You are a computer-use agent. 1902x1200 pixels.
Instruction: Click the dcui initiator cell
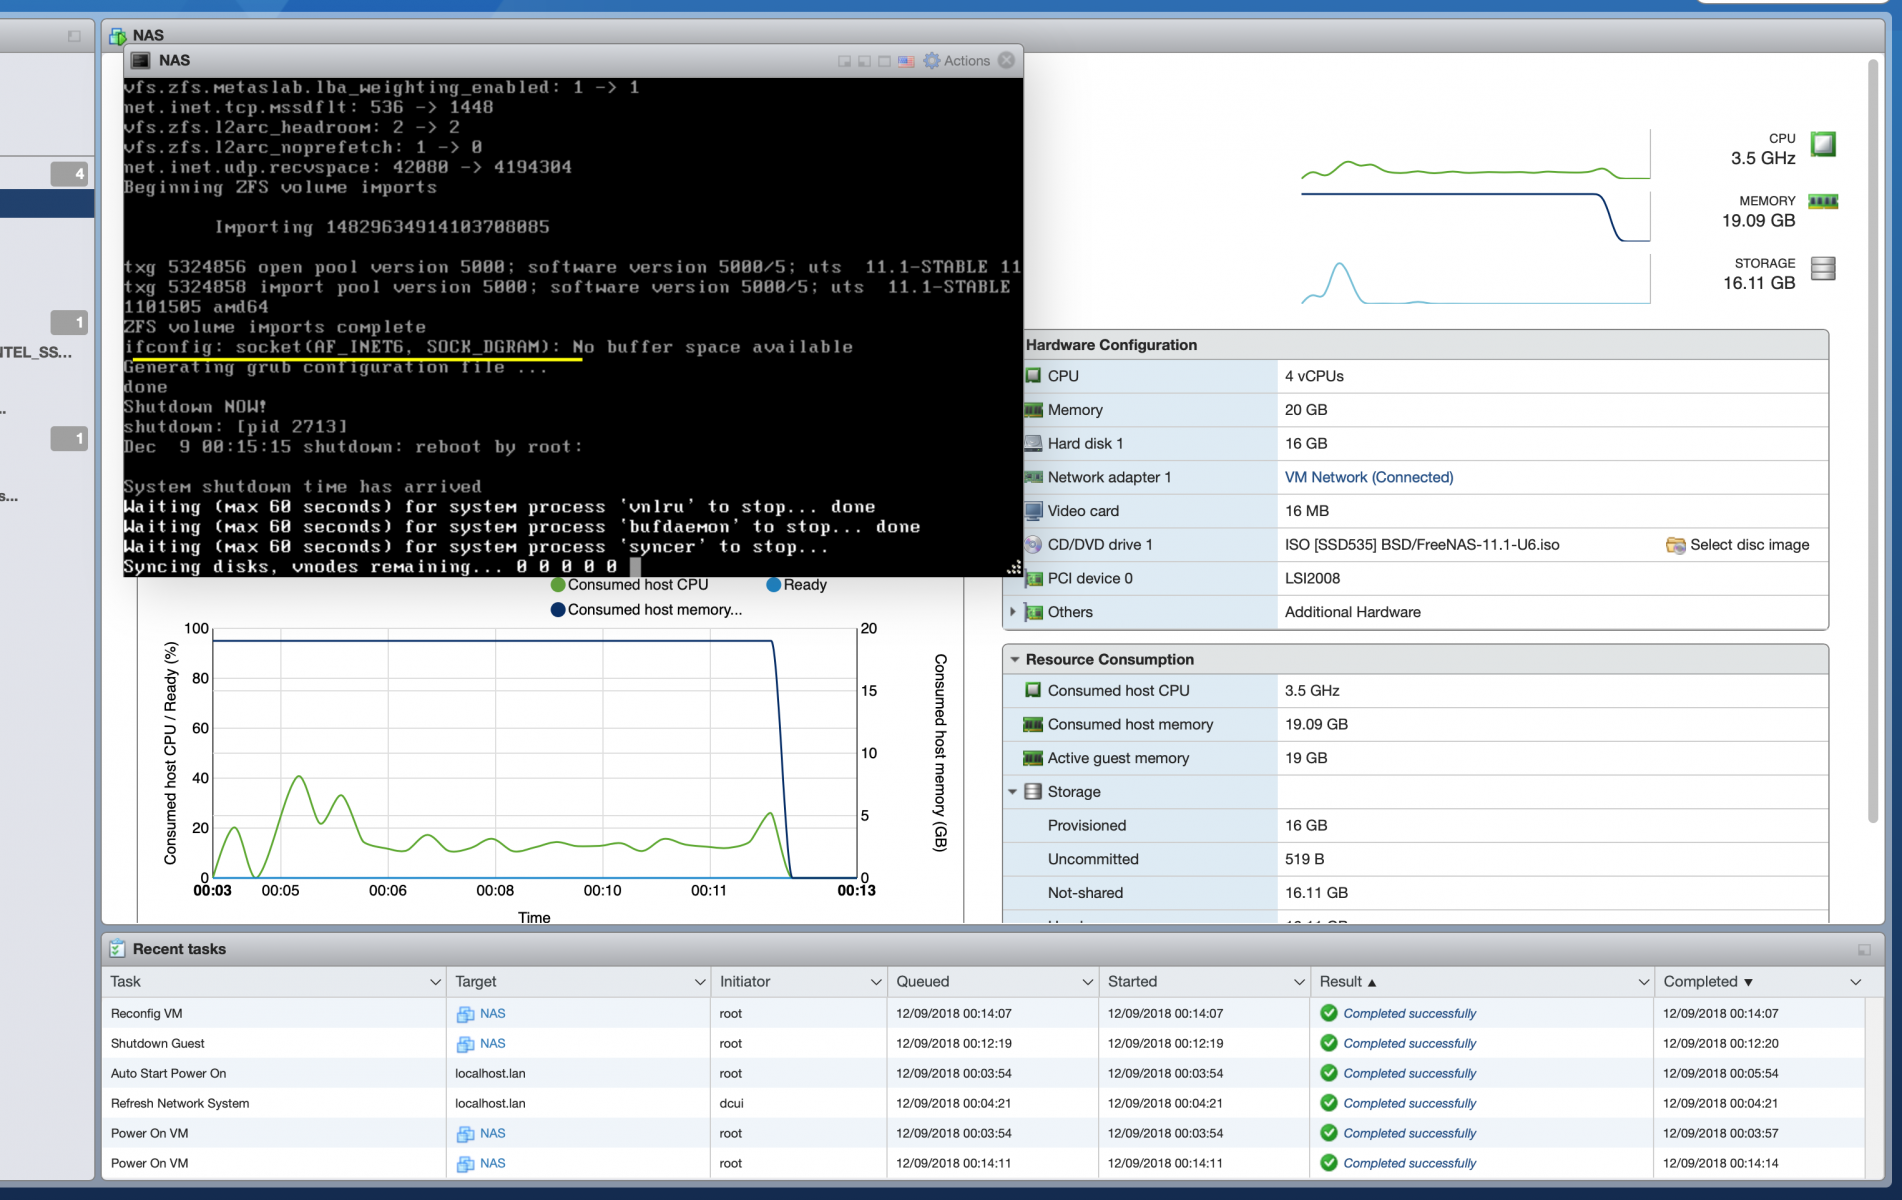pyautogui.click(x=731, y=1104)
